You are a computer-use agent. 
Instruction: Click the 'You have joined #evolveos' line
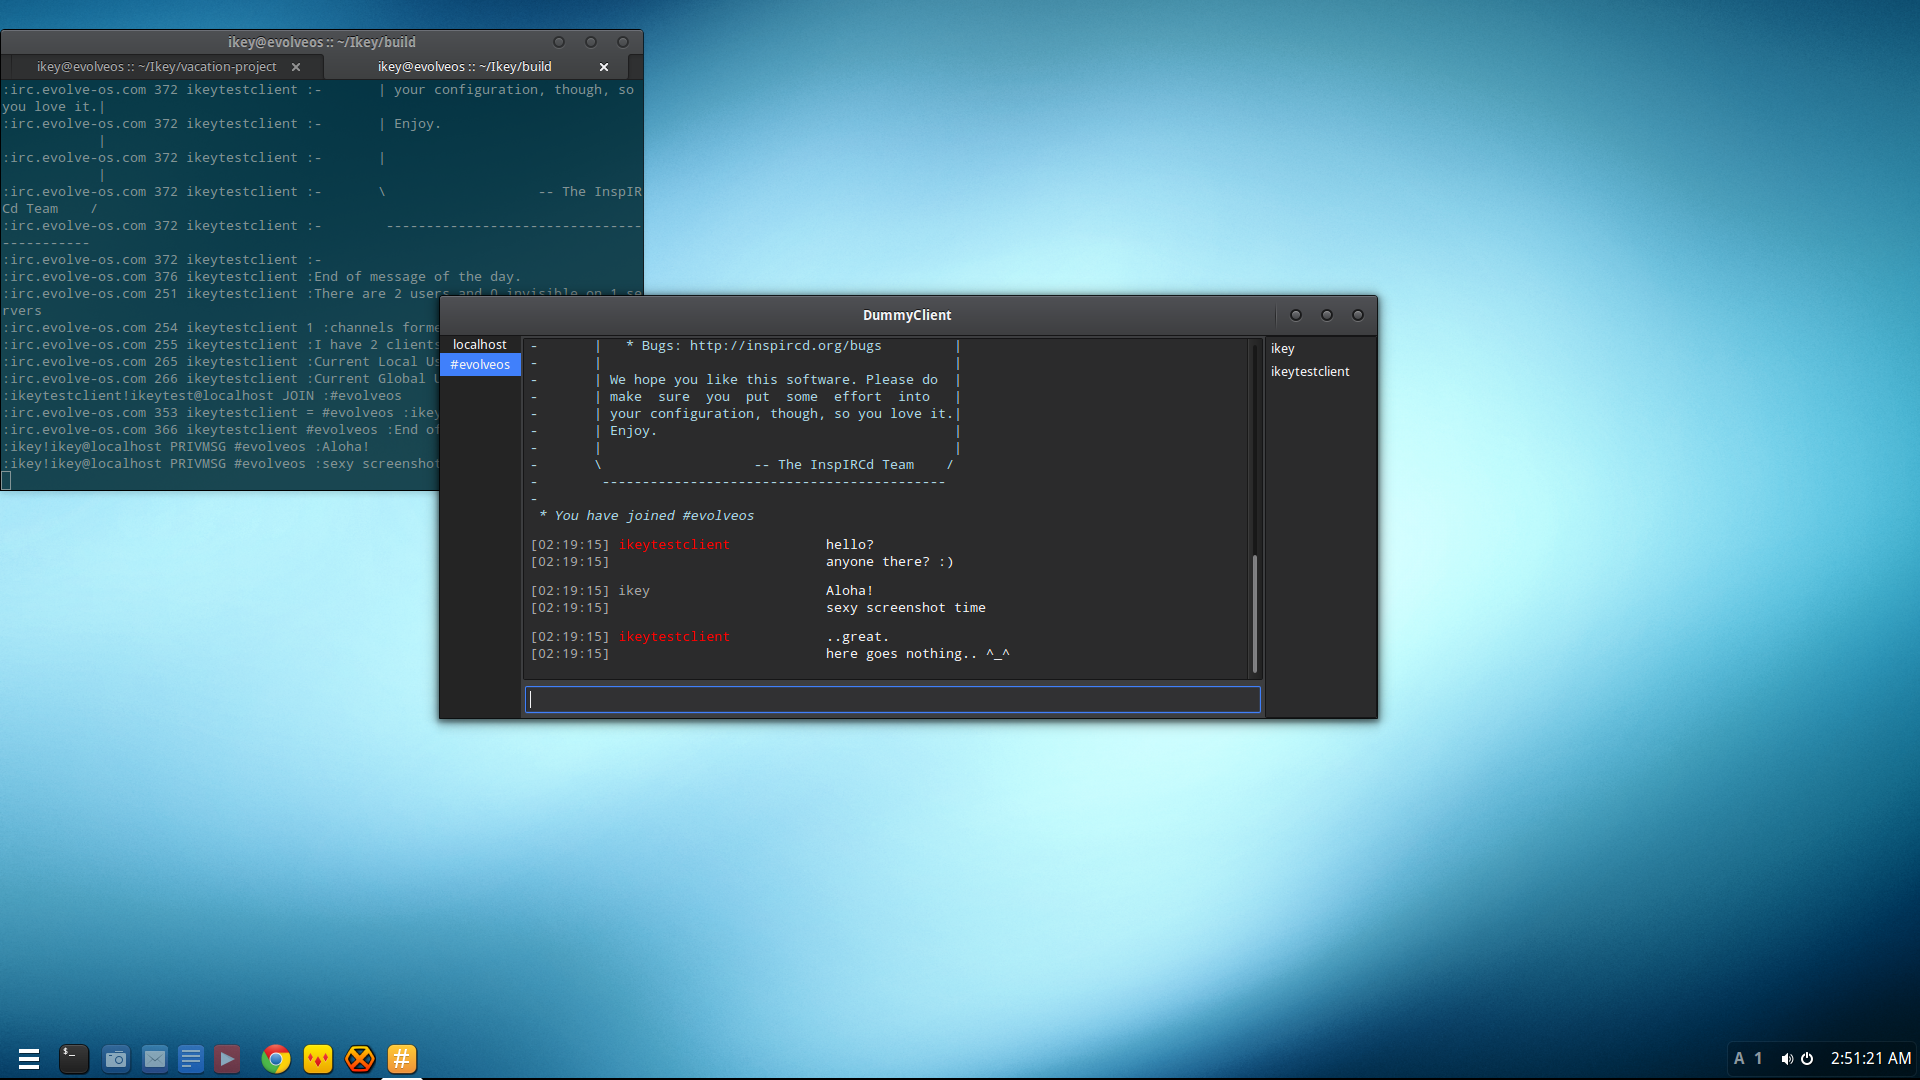pos(646,516)
